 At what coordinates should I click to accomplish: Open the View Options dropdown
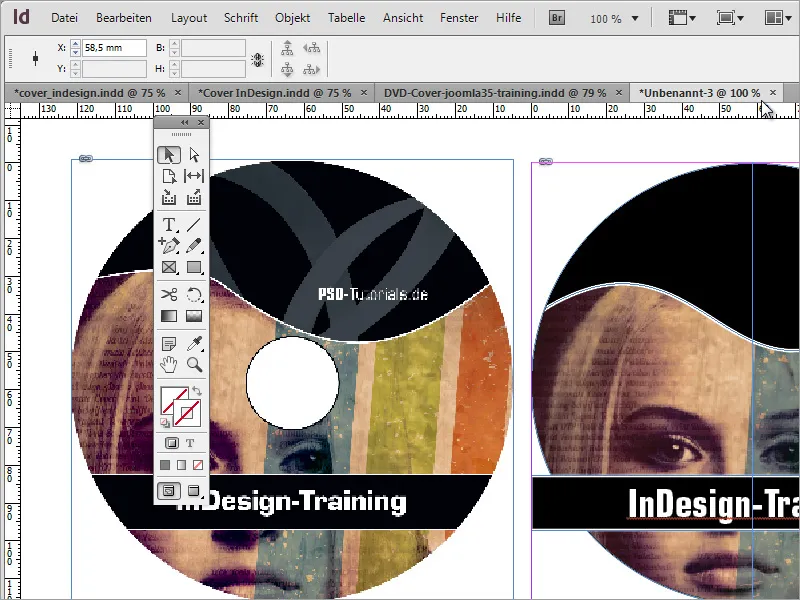[683, 18]
